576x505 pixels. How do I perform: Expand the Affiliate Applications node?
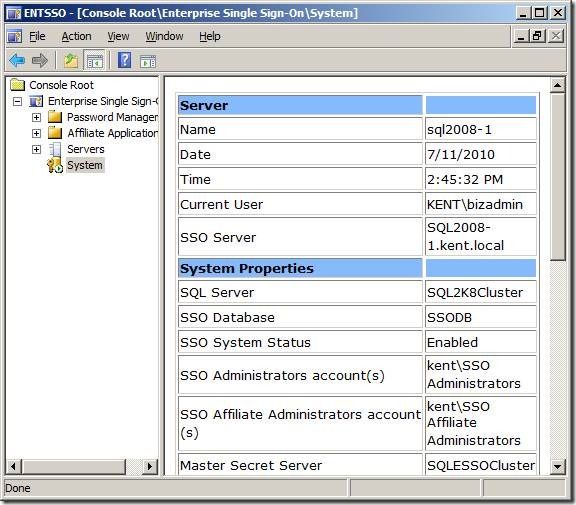pos(36,133)
